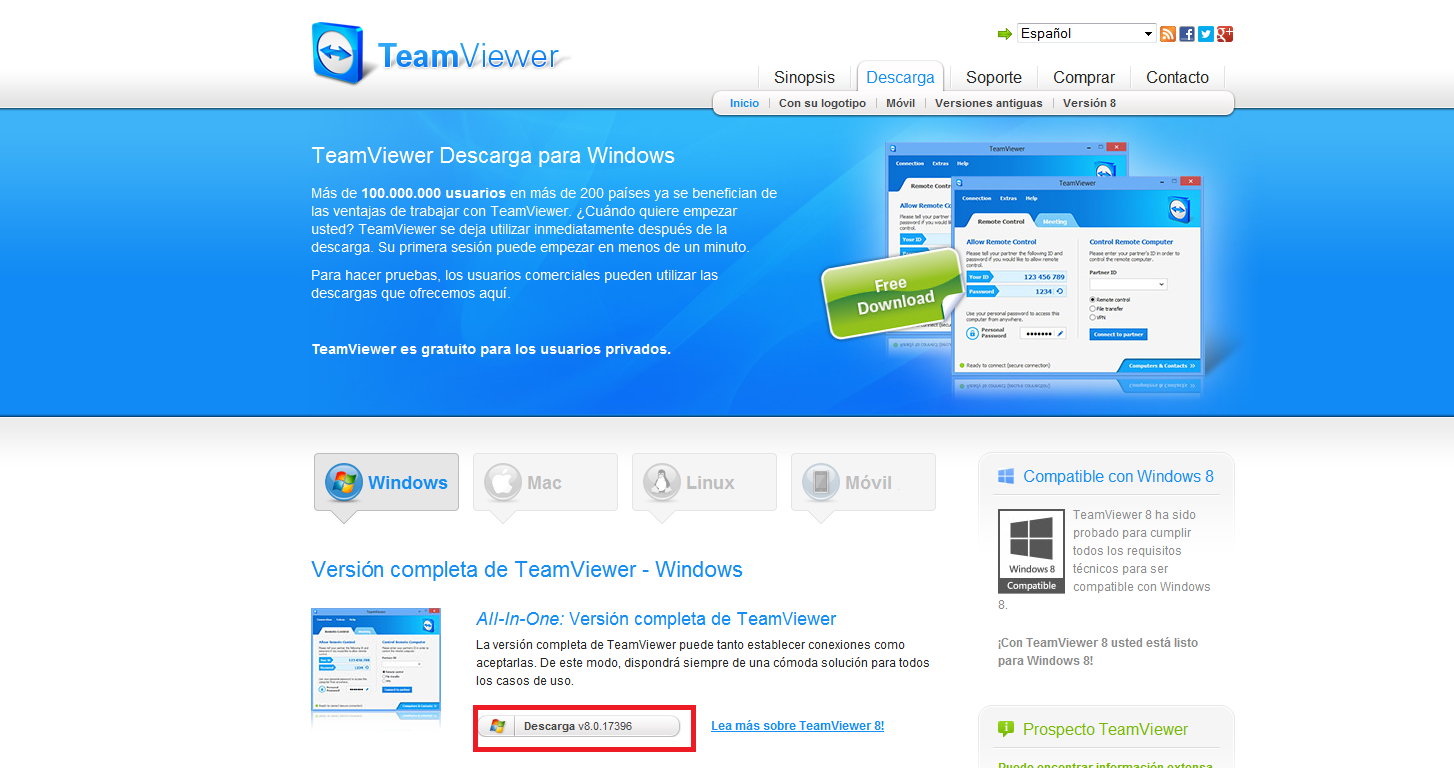Click the Twitter icon
Viewport: 1454px width, 768px height.
1205,33
